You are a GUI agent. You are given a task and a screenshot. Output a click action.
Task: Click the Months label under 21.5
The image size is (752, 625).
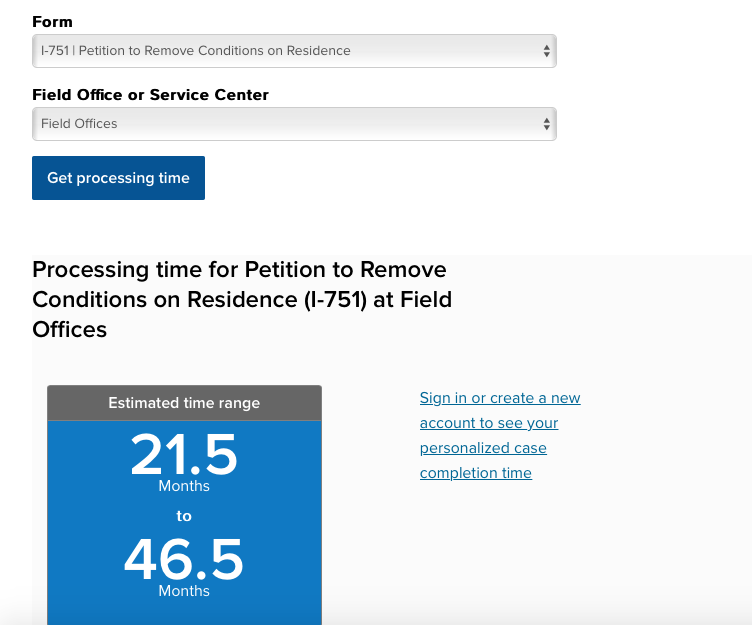click(184, 486)
